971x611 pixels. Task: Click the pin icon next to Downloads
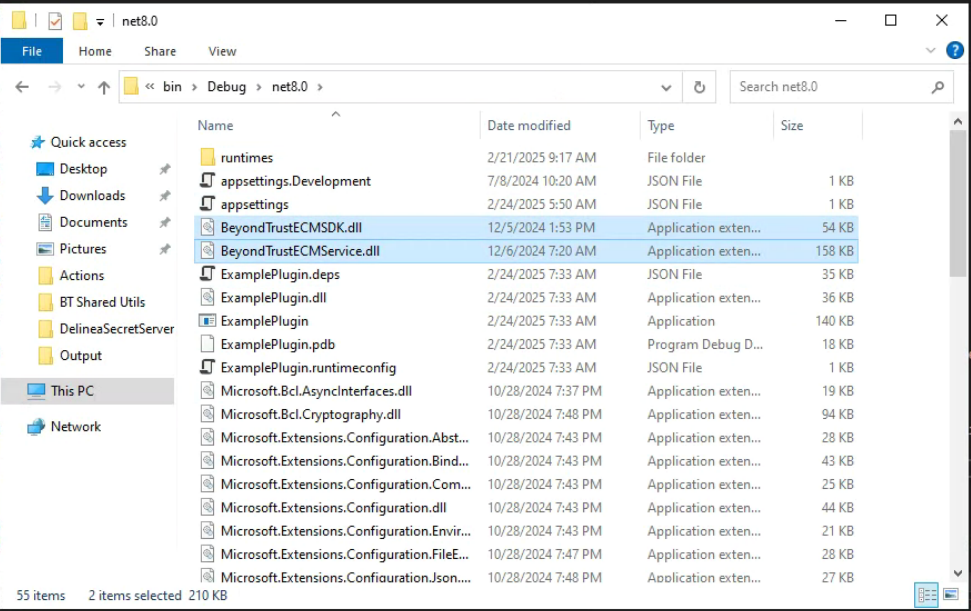[x=165, y=196]
